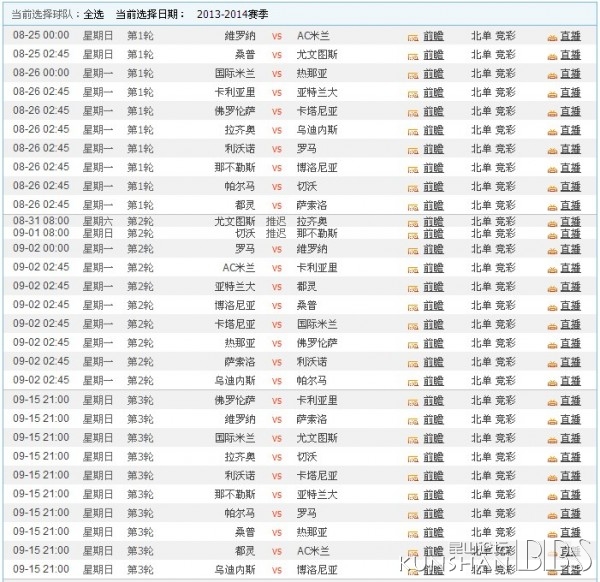Open 直播 link for 帕尔马 vs 罗马
The height and width of the screenshot is (582, 600).
click(571, 513)
